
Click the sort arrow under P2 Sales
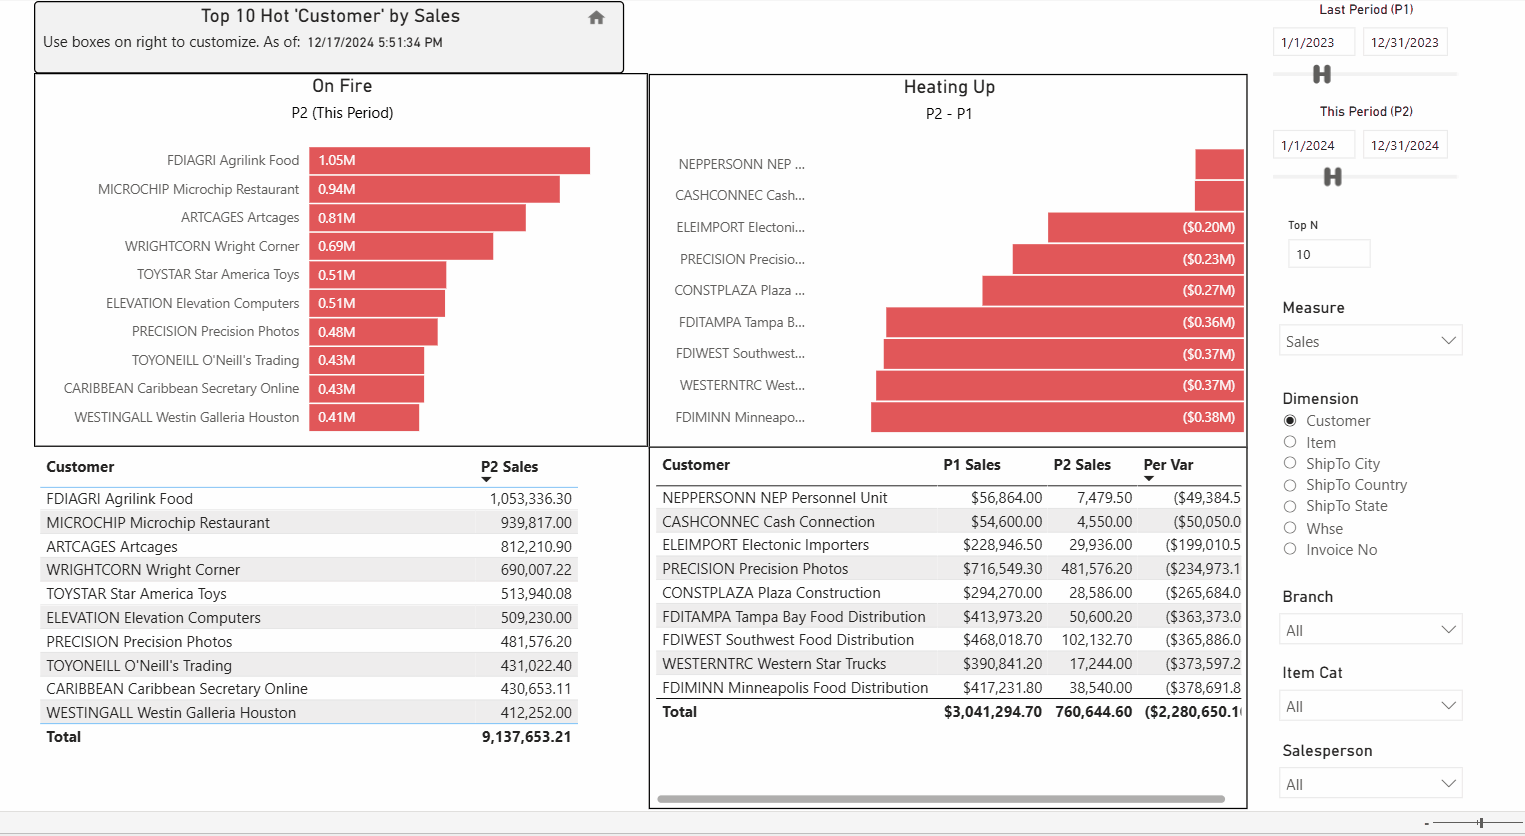click(486, 480)
